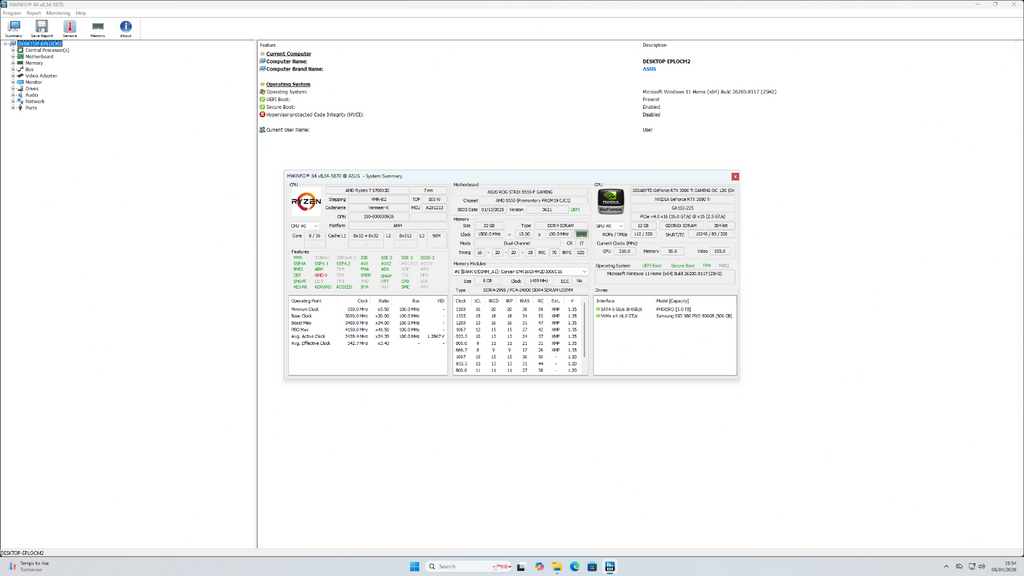The width and height of the screenshot is (1024, 576).
Task: Click the Dual-Channel mode field
Action: point(517,243)
